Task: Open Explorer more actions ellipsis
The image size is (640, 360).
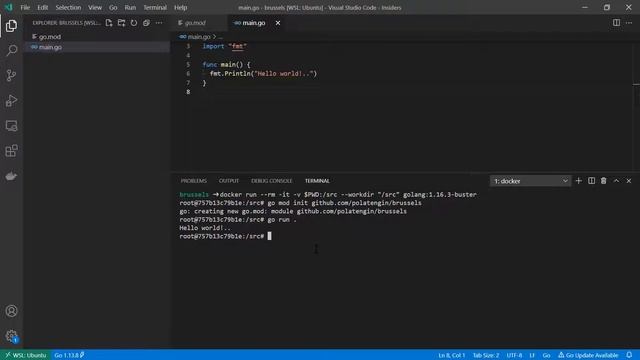Action: click(x=159, y=23)
